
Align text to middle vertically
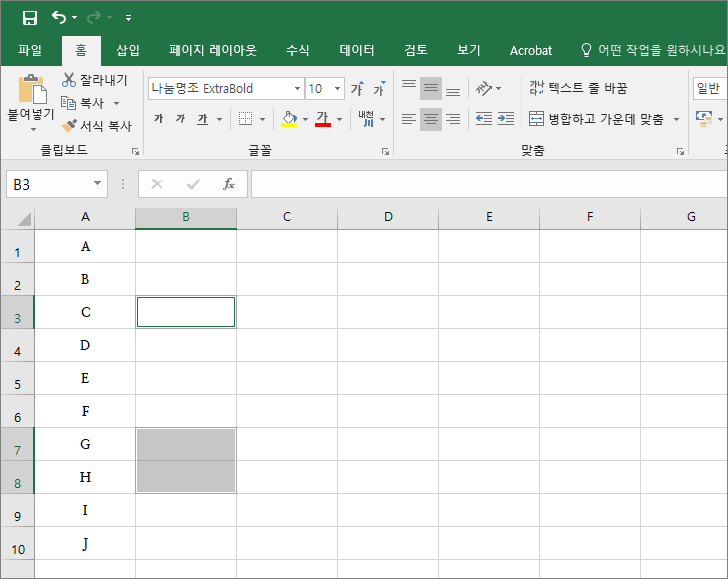pos(431,88)
